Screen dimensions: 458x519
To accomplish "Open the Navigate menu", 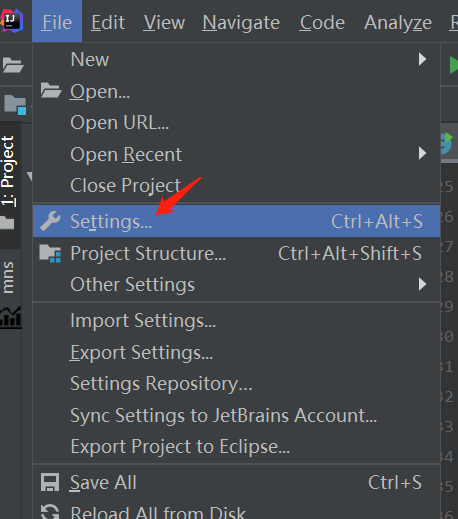I will (x=241, y=23).
